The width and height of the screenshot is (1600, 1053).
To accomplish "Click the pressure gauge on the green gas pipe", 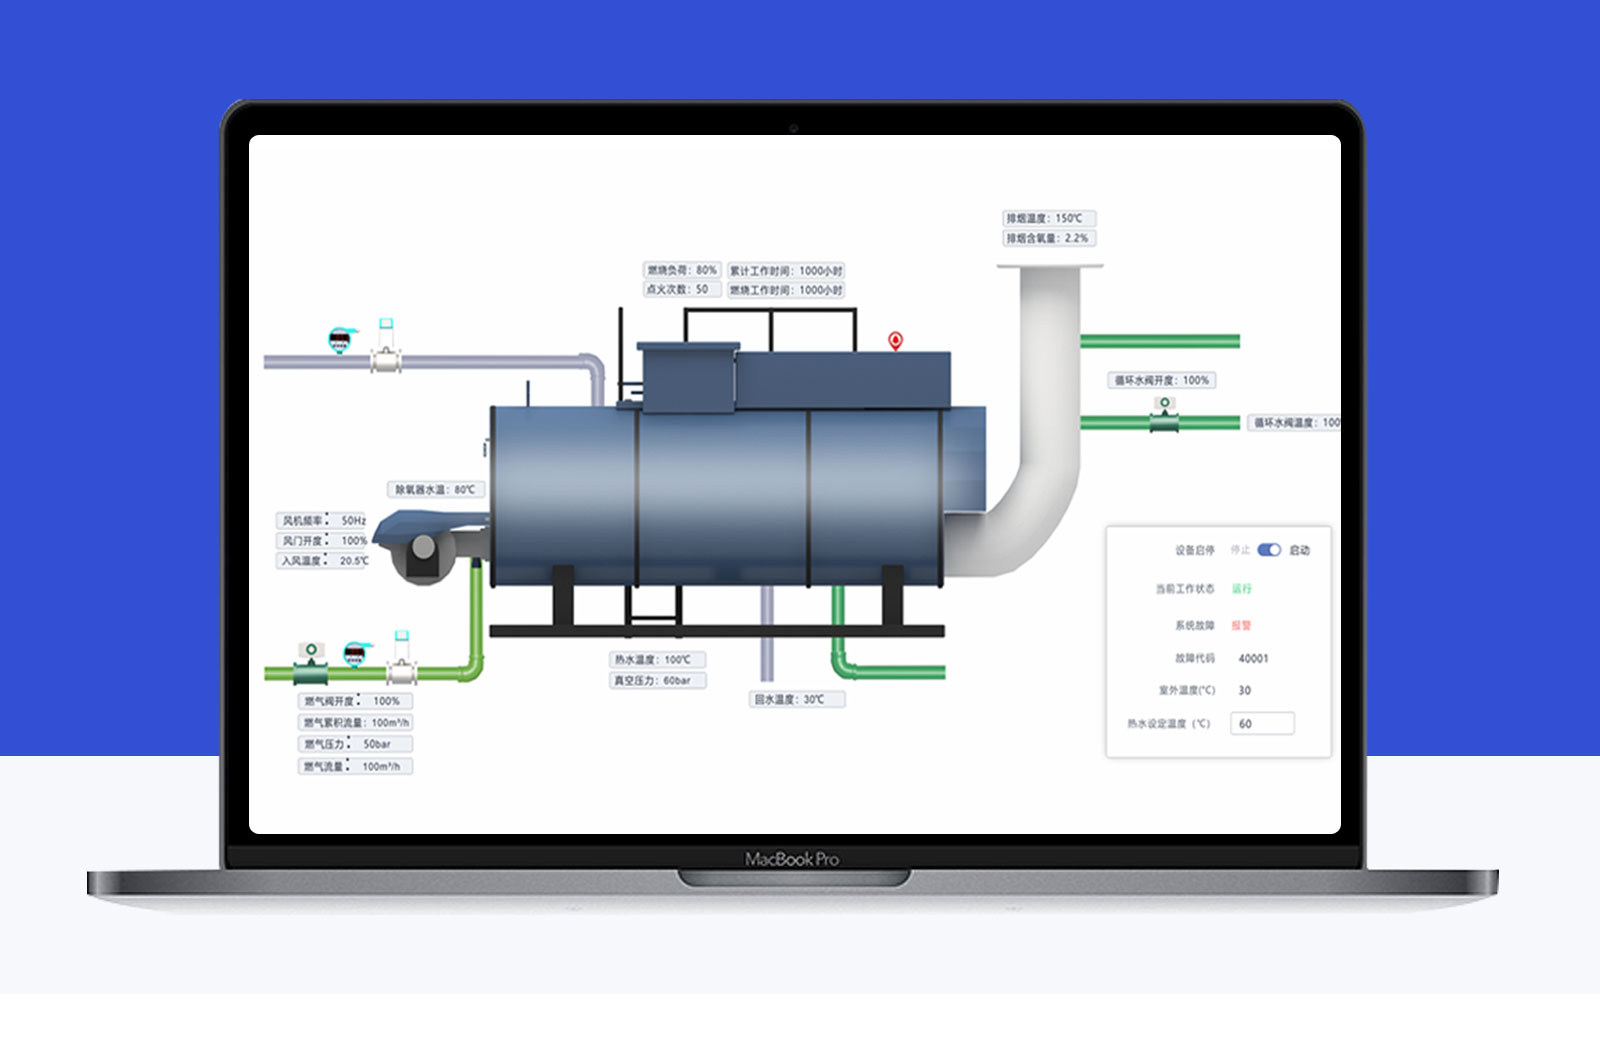I will pyautogui.click(x=354, y=654).
